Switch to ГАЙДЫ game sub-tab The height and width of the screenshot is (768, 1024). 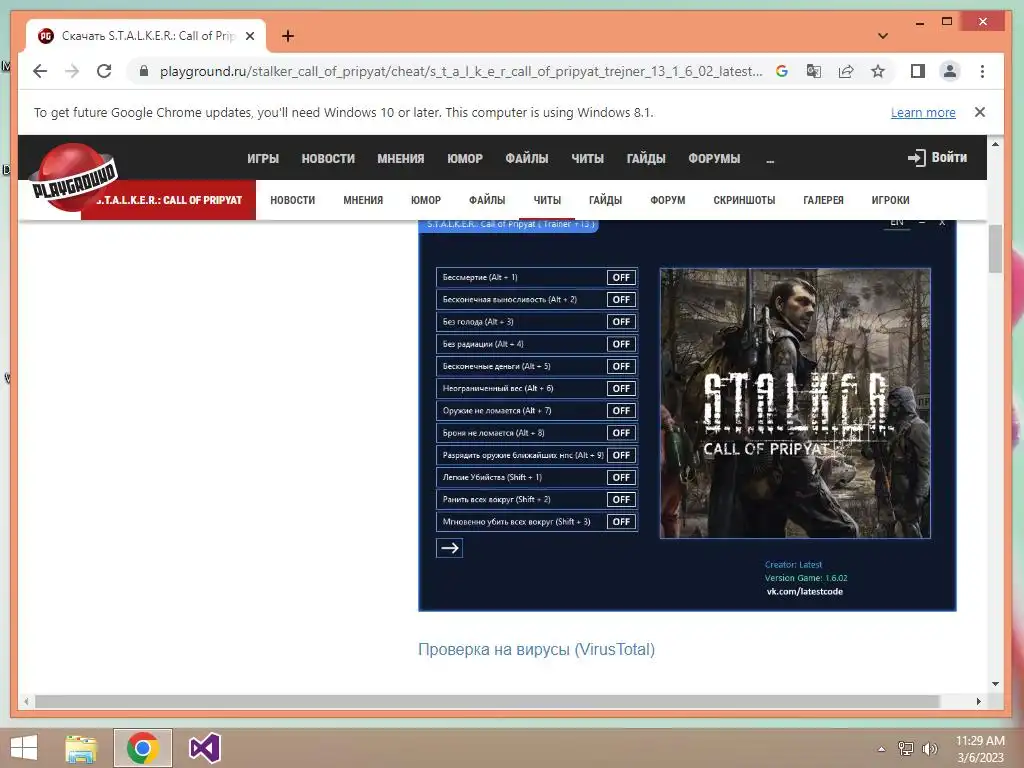click(605, 200)
